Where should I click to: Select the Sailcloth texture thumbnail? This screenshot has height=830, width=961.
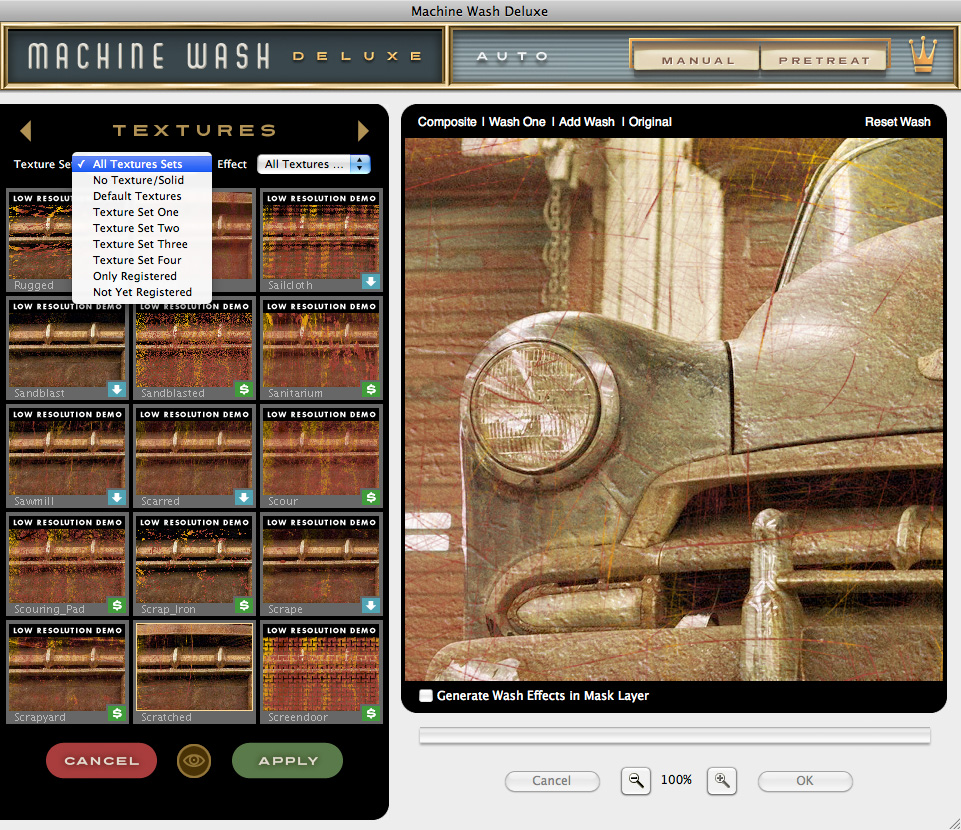321,240
